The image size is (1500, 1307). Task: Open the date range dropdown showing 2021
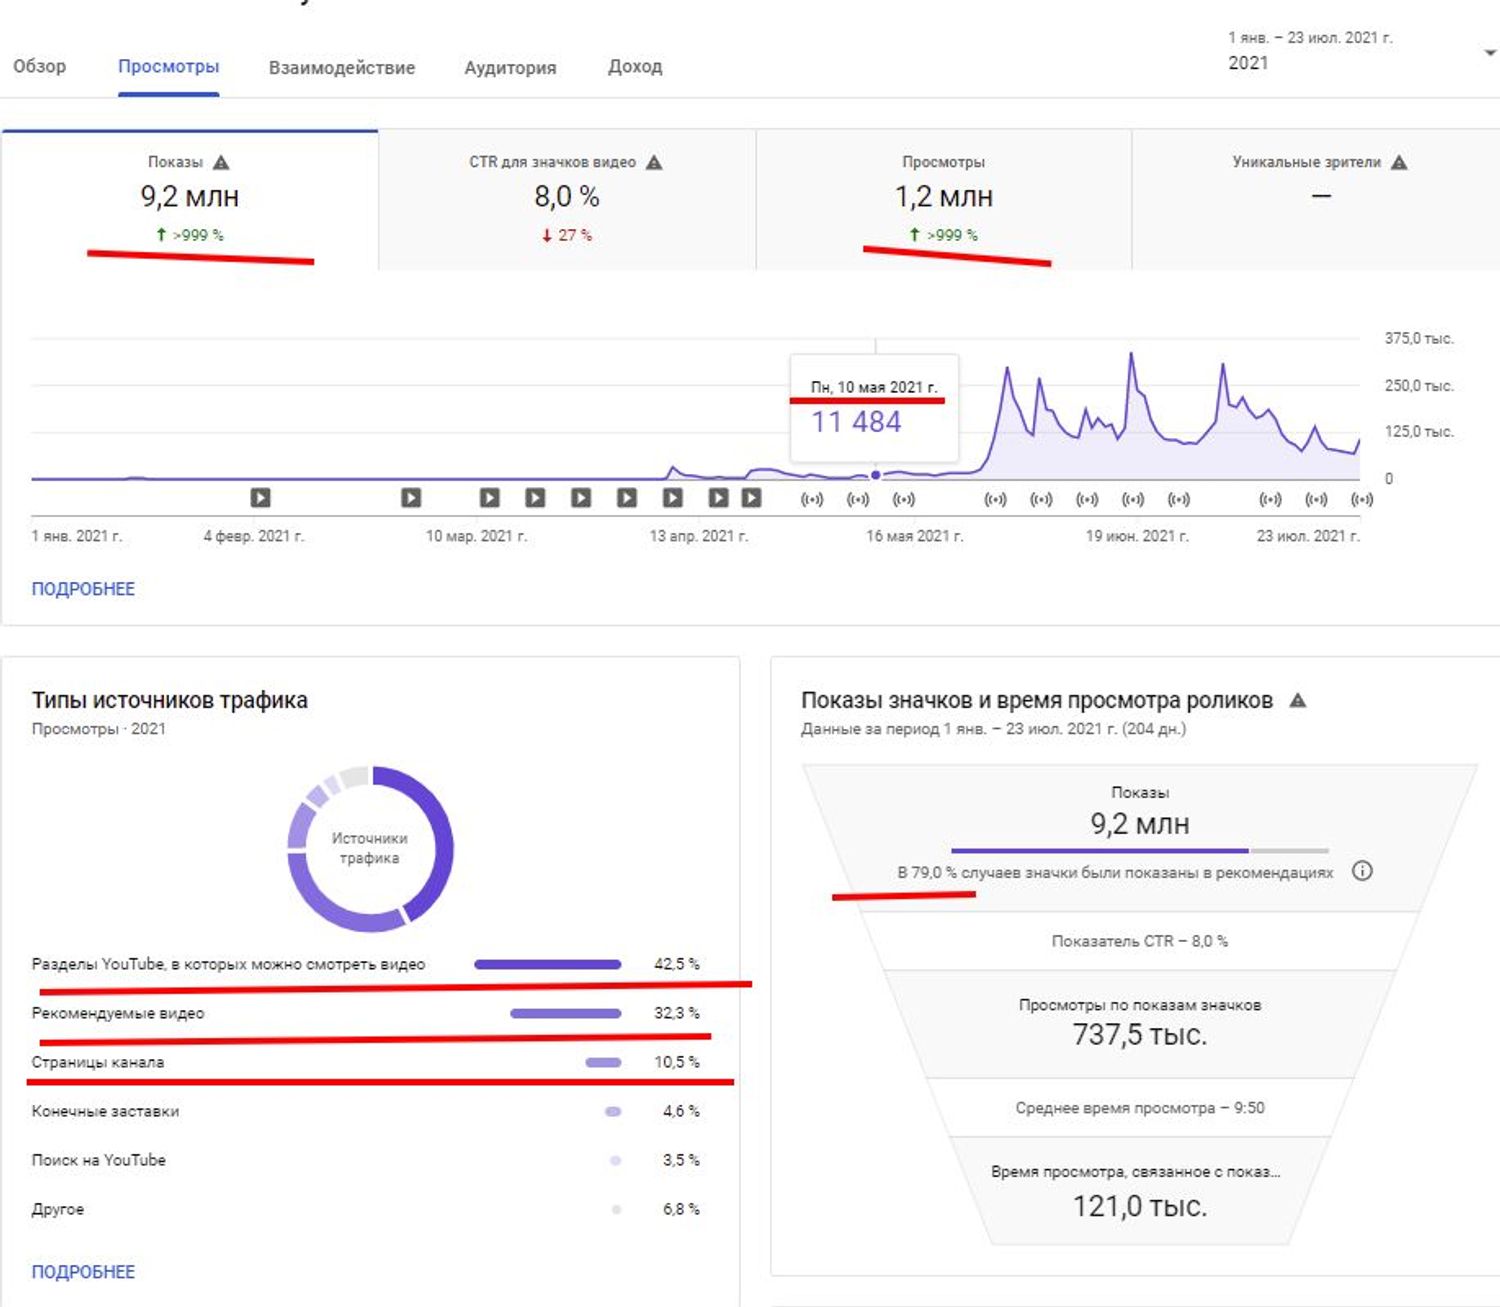[1362, 51]
